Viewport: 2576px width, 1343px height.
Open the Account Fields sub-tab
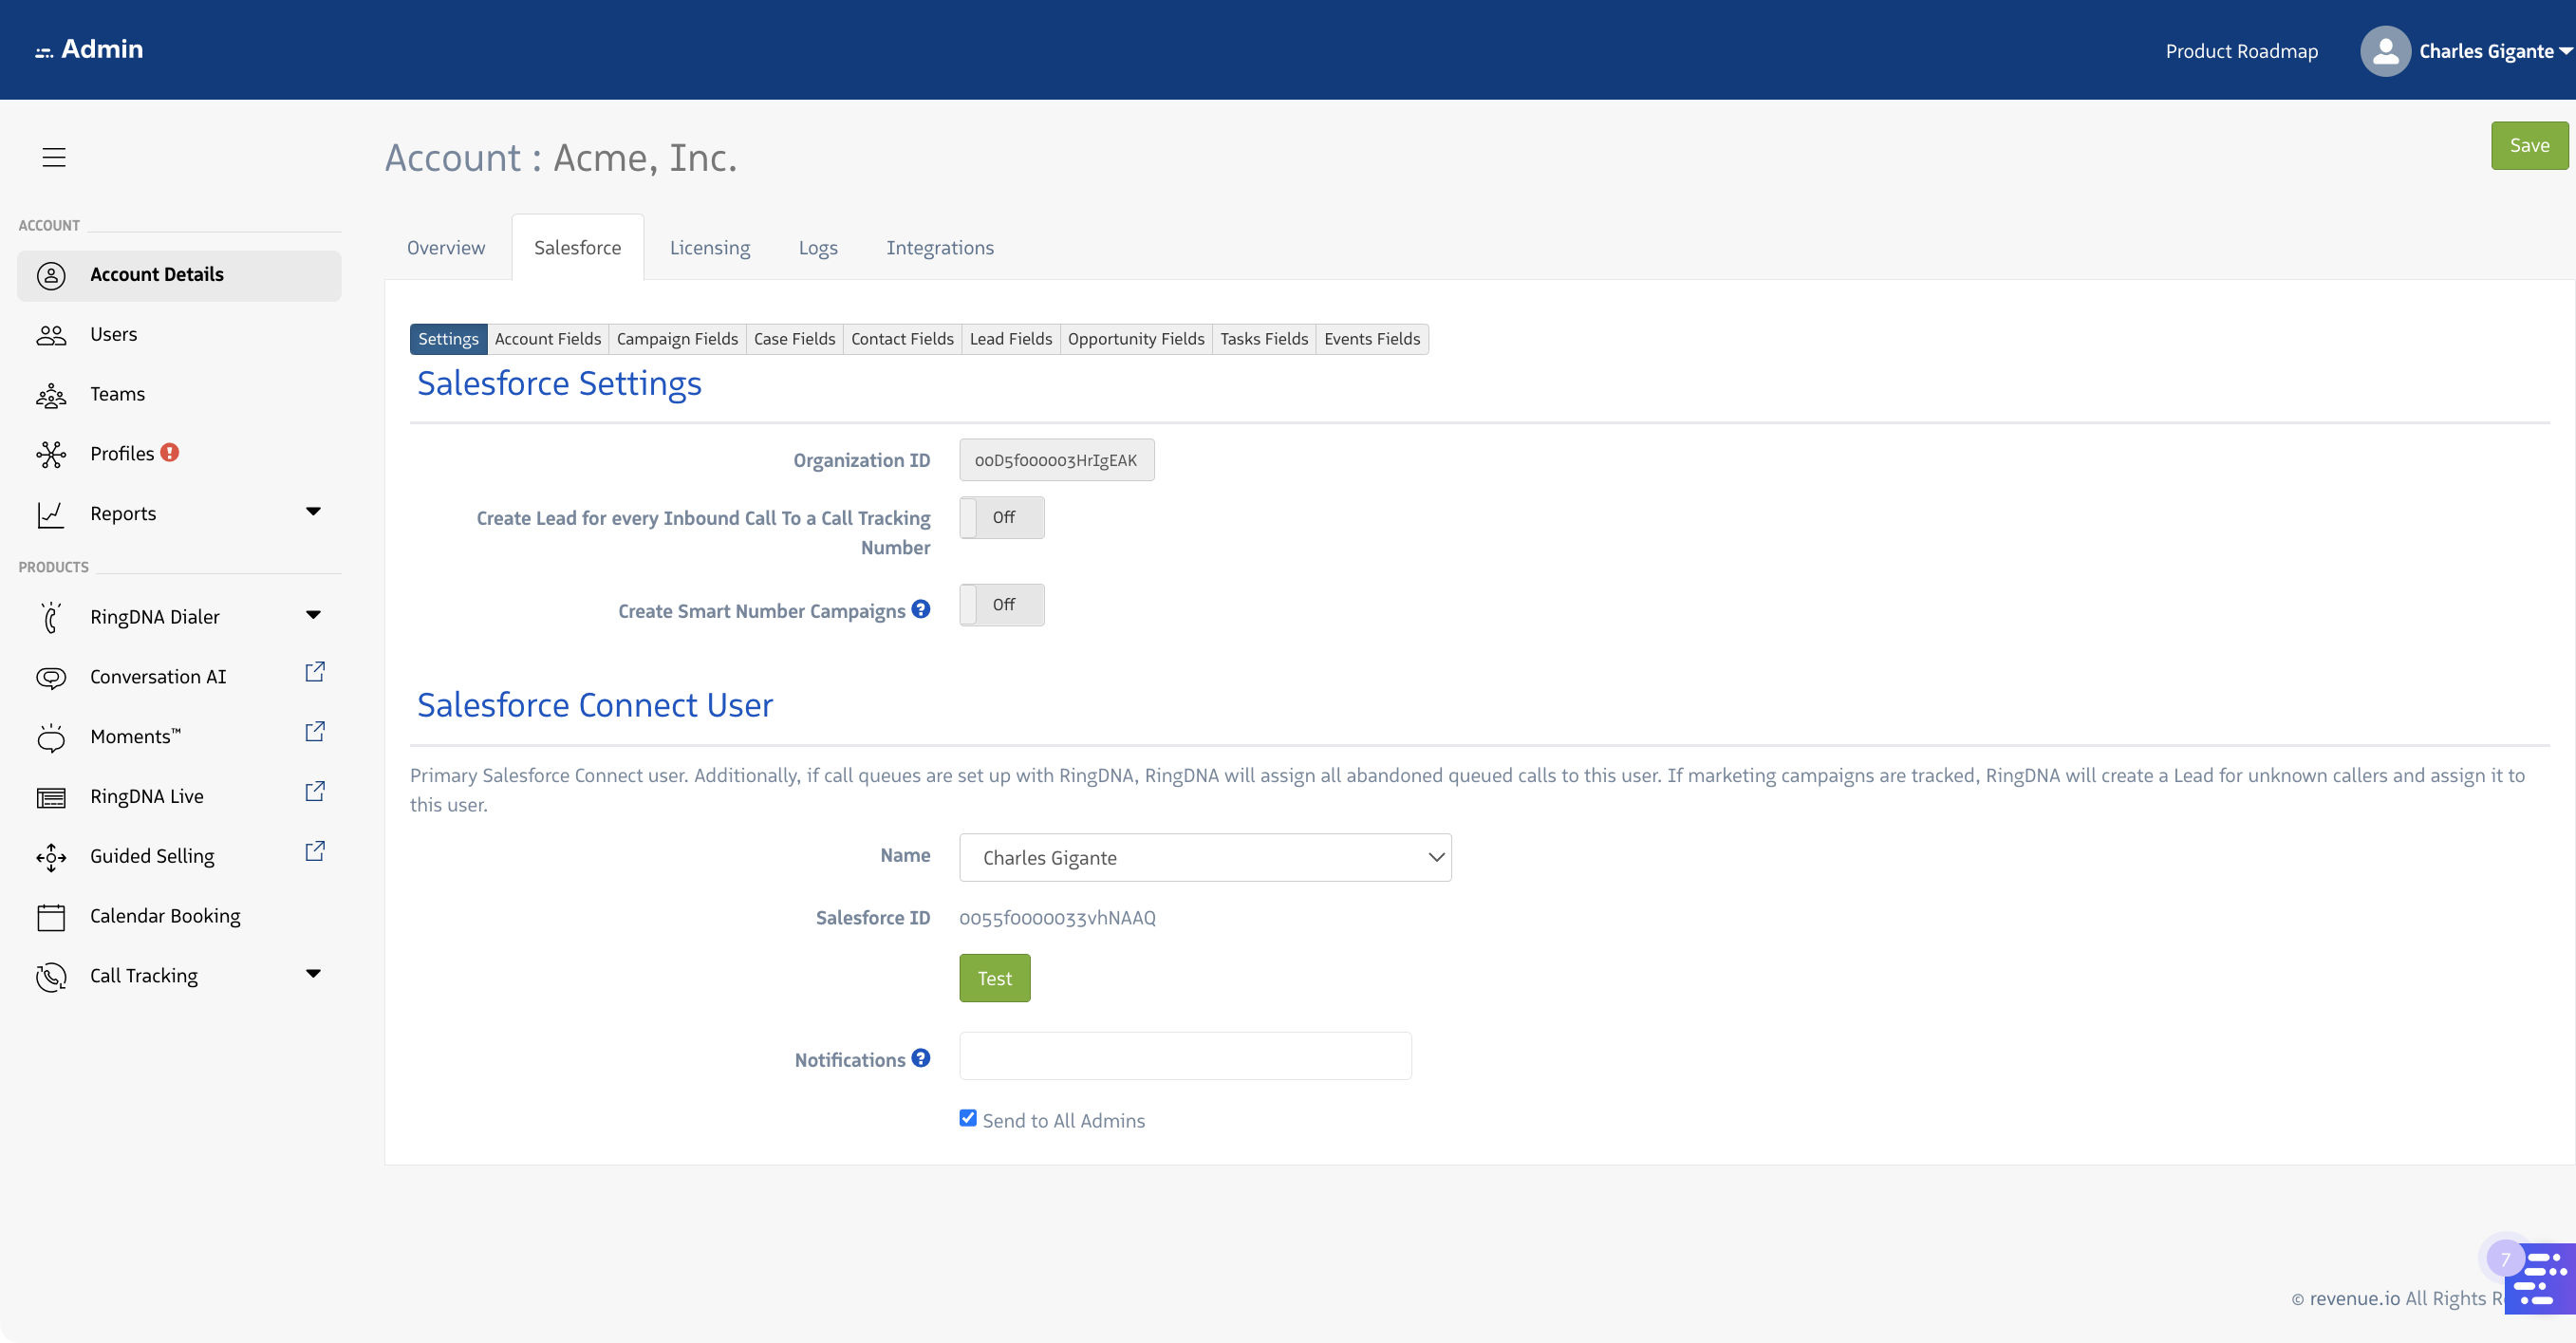click(548, 339)
